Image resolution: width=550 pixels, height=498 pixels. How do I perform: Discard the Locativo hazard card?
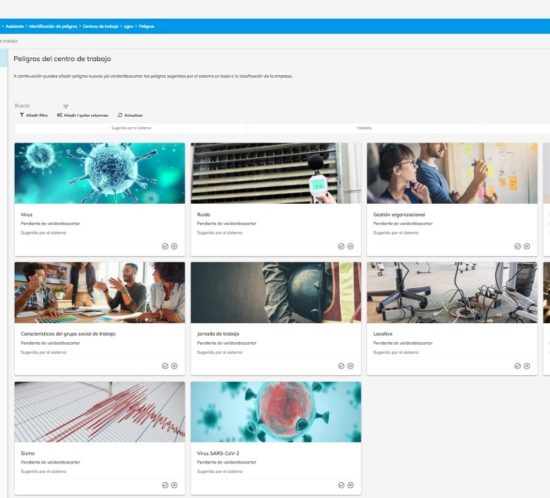[526, 366]
